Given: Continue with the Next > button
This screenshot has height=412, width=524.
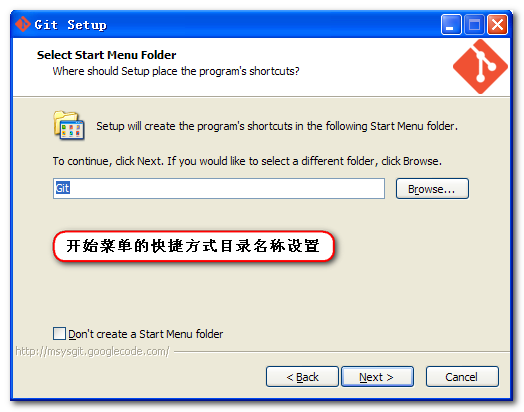Looking at the screenshot, I should click(377, 377).
